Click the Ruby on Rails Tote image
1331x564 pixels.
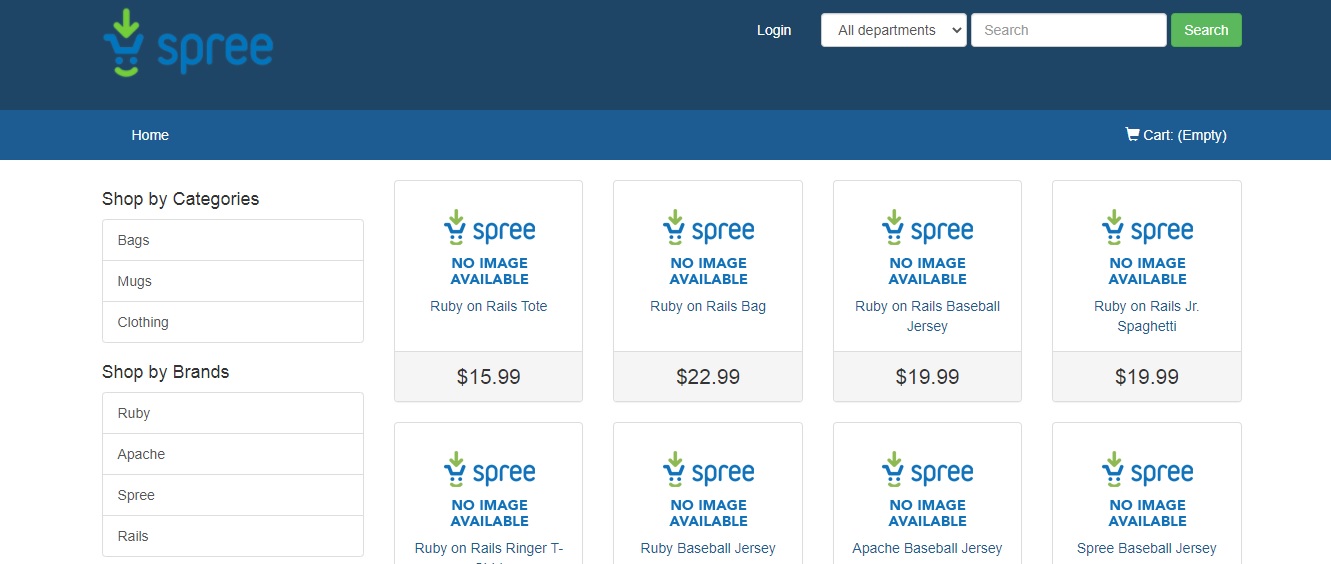click(x=488, y=246)
